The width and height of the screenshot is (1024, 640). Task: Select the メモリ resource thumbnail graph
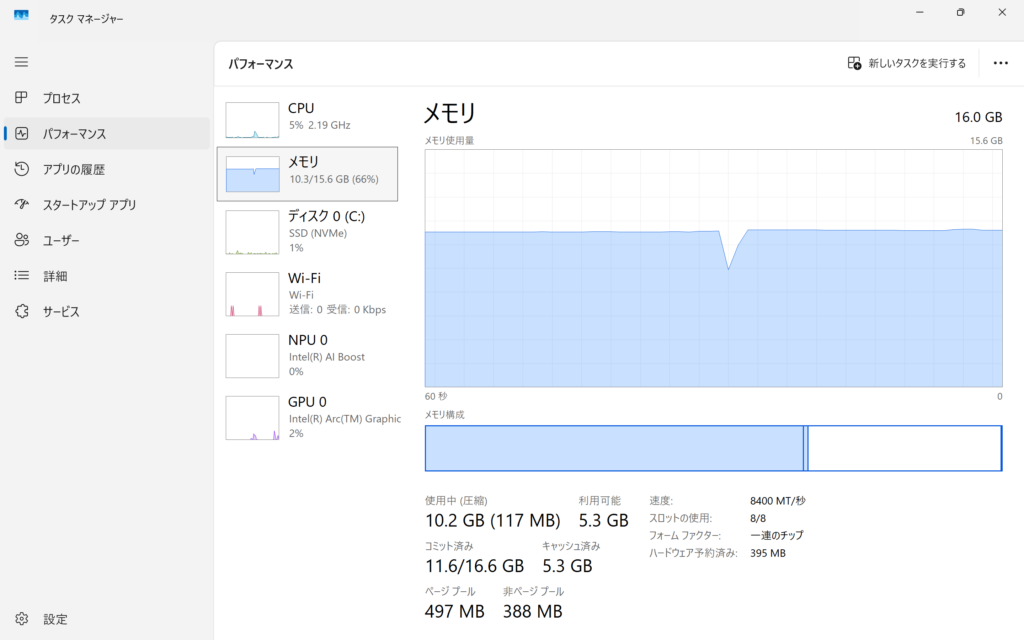pyautogui.click(x=252, y=174)
